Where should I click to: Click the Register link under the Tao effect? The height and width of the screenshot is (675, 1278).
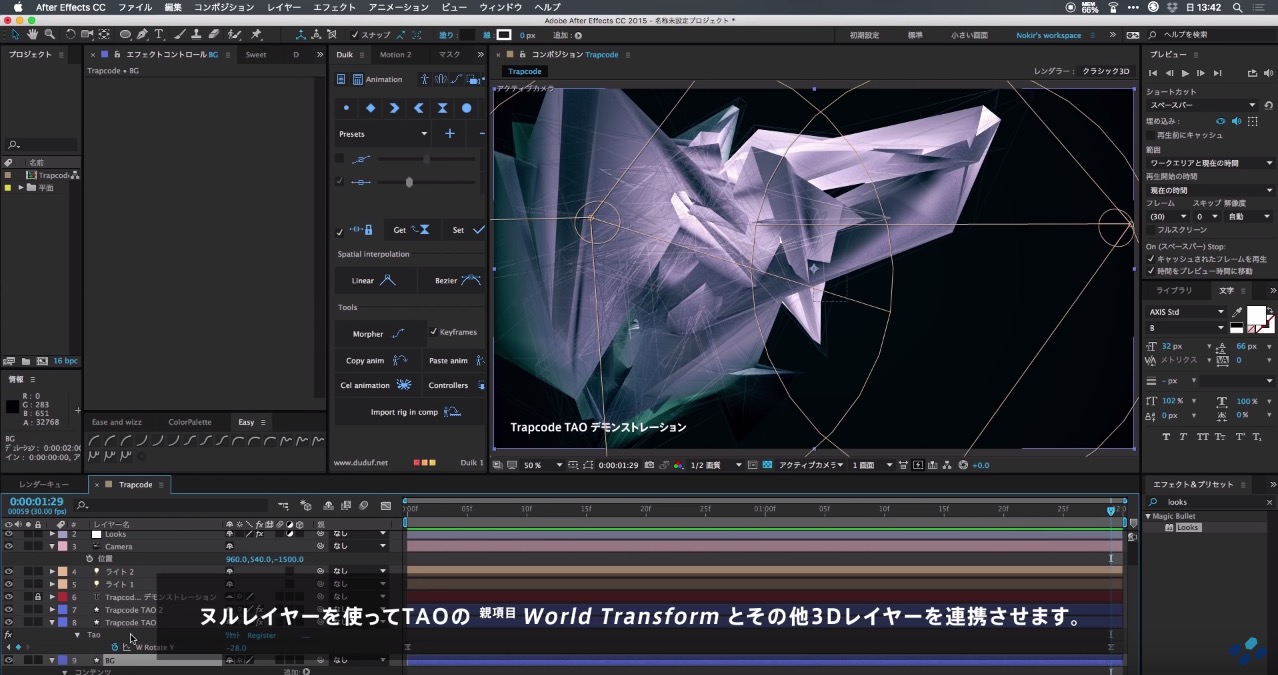point(262,636)
